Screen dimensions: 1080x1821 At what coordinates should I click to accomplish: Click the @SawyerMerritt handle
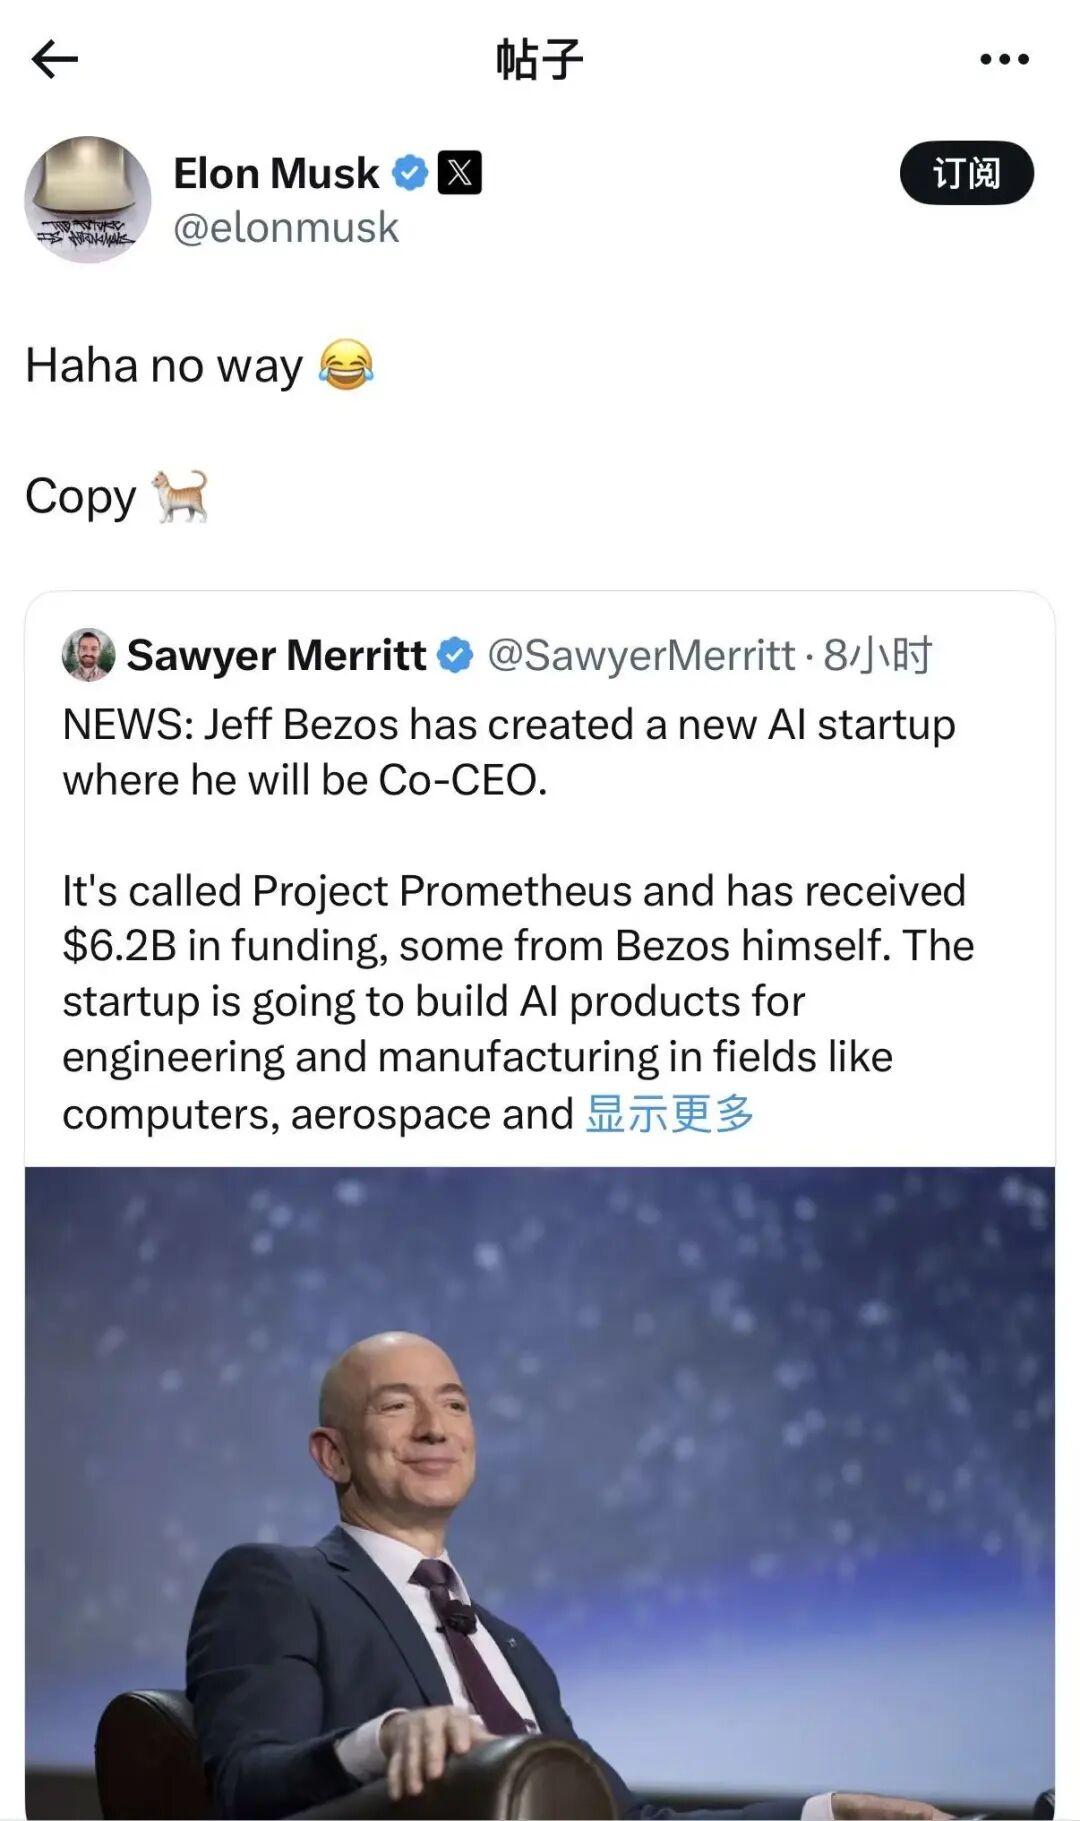640,655
